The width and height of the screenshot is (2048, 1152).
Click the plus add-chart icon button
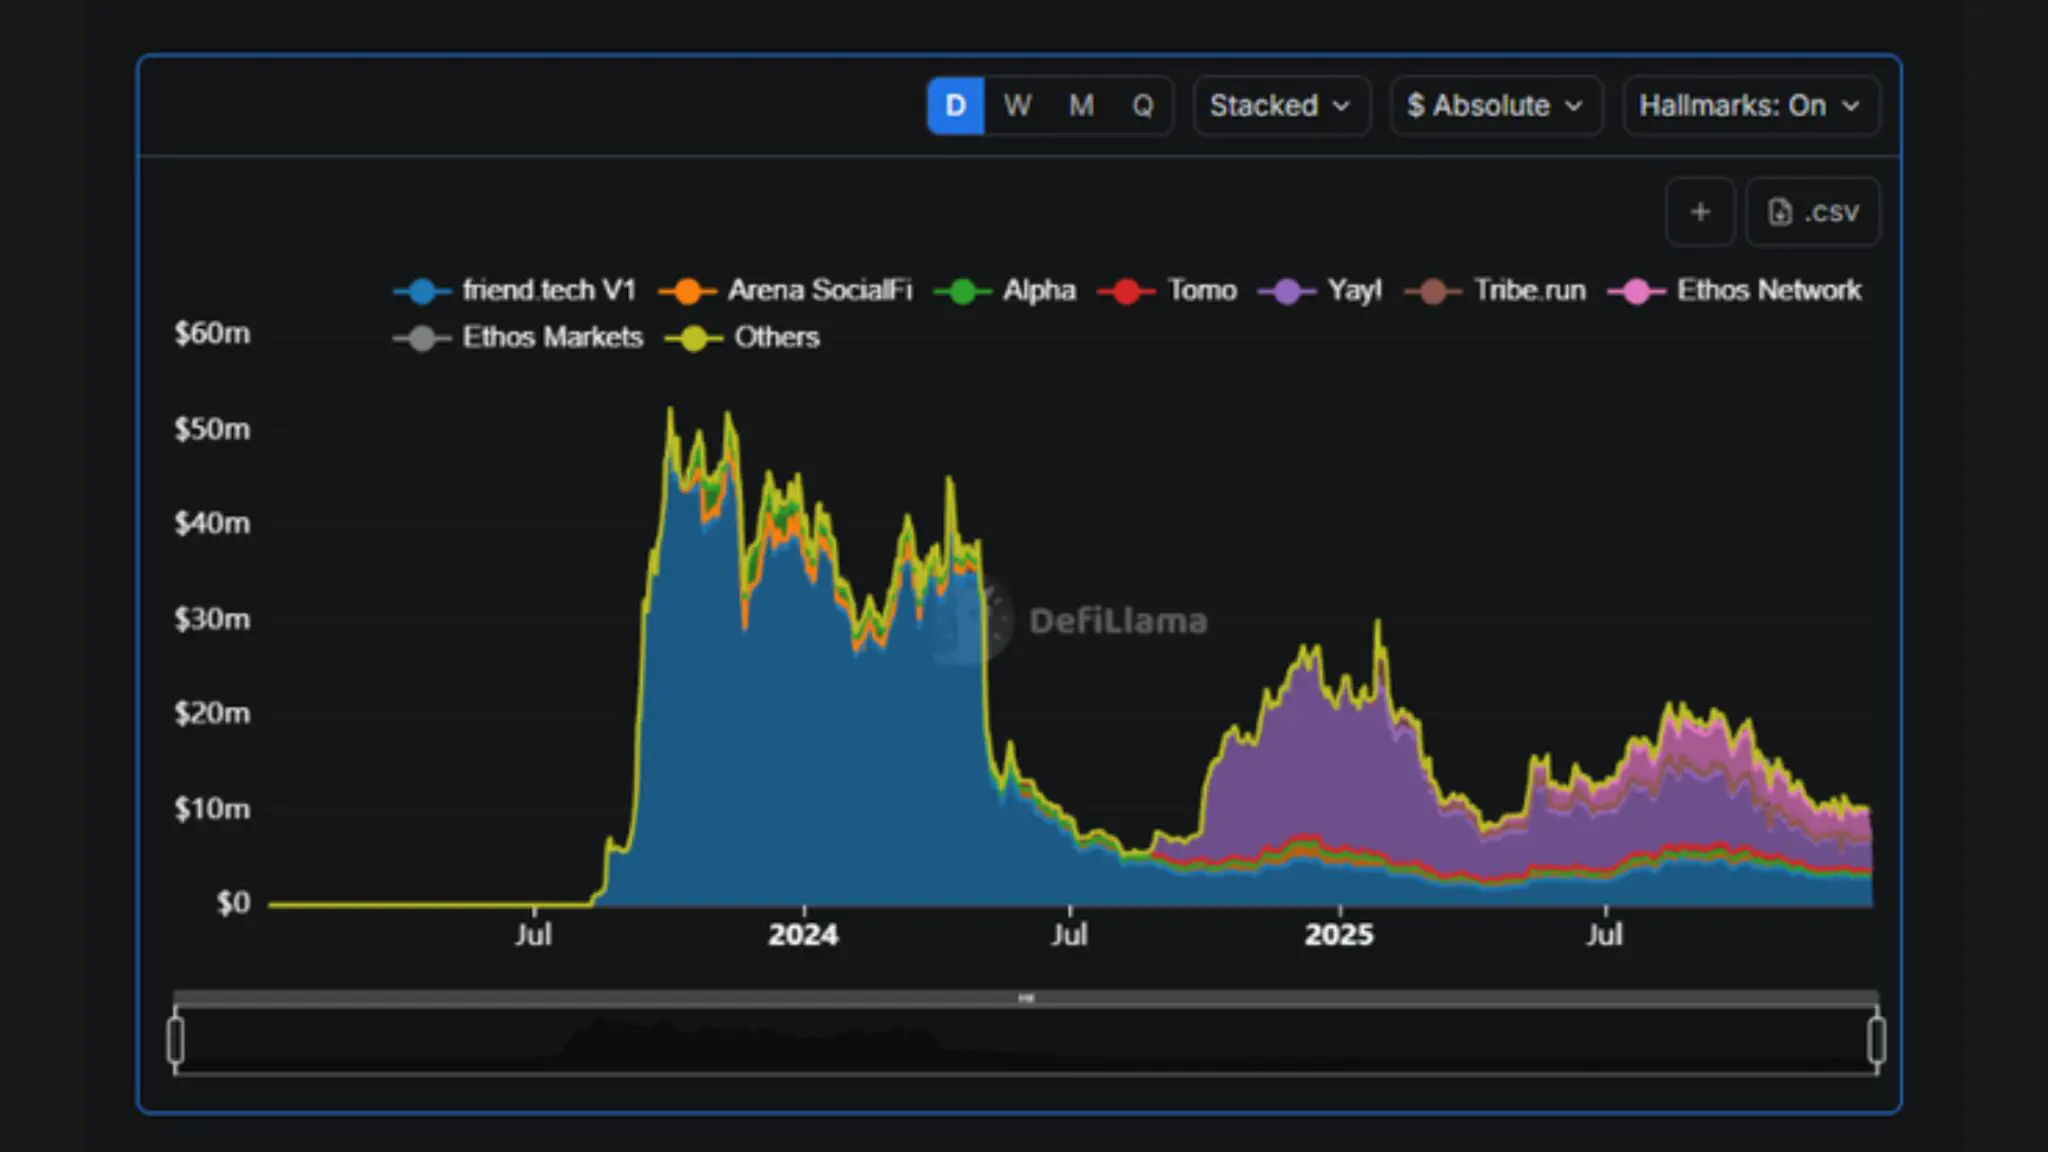click(x=1699, y=212)
